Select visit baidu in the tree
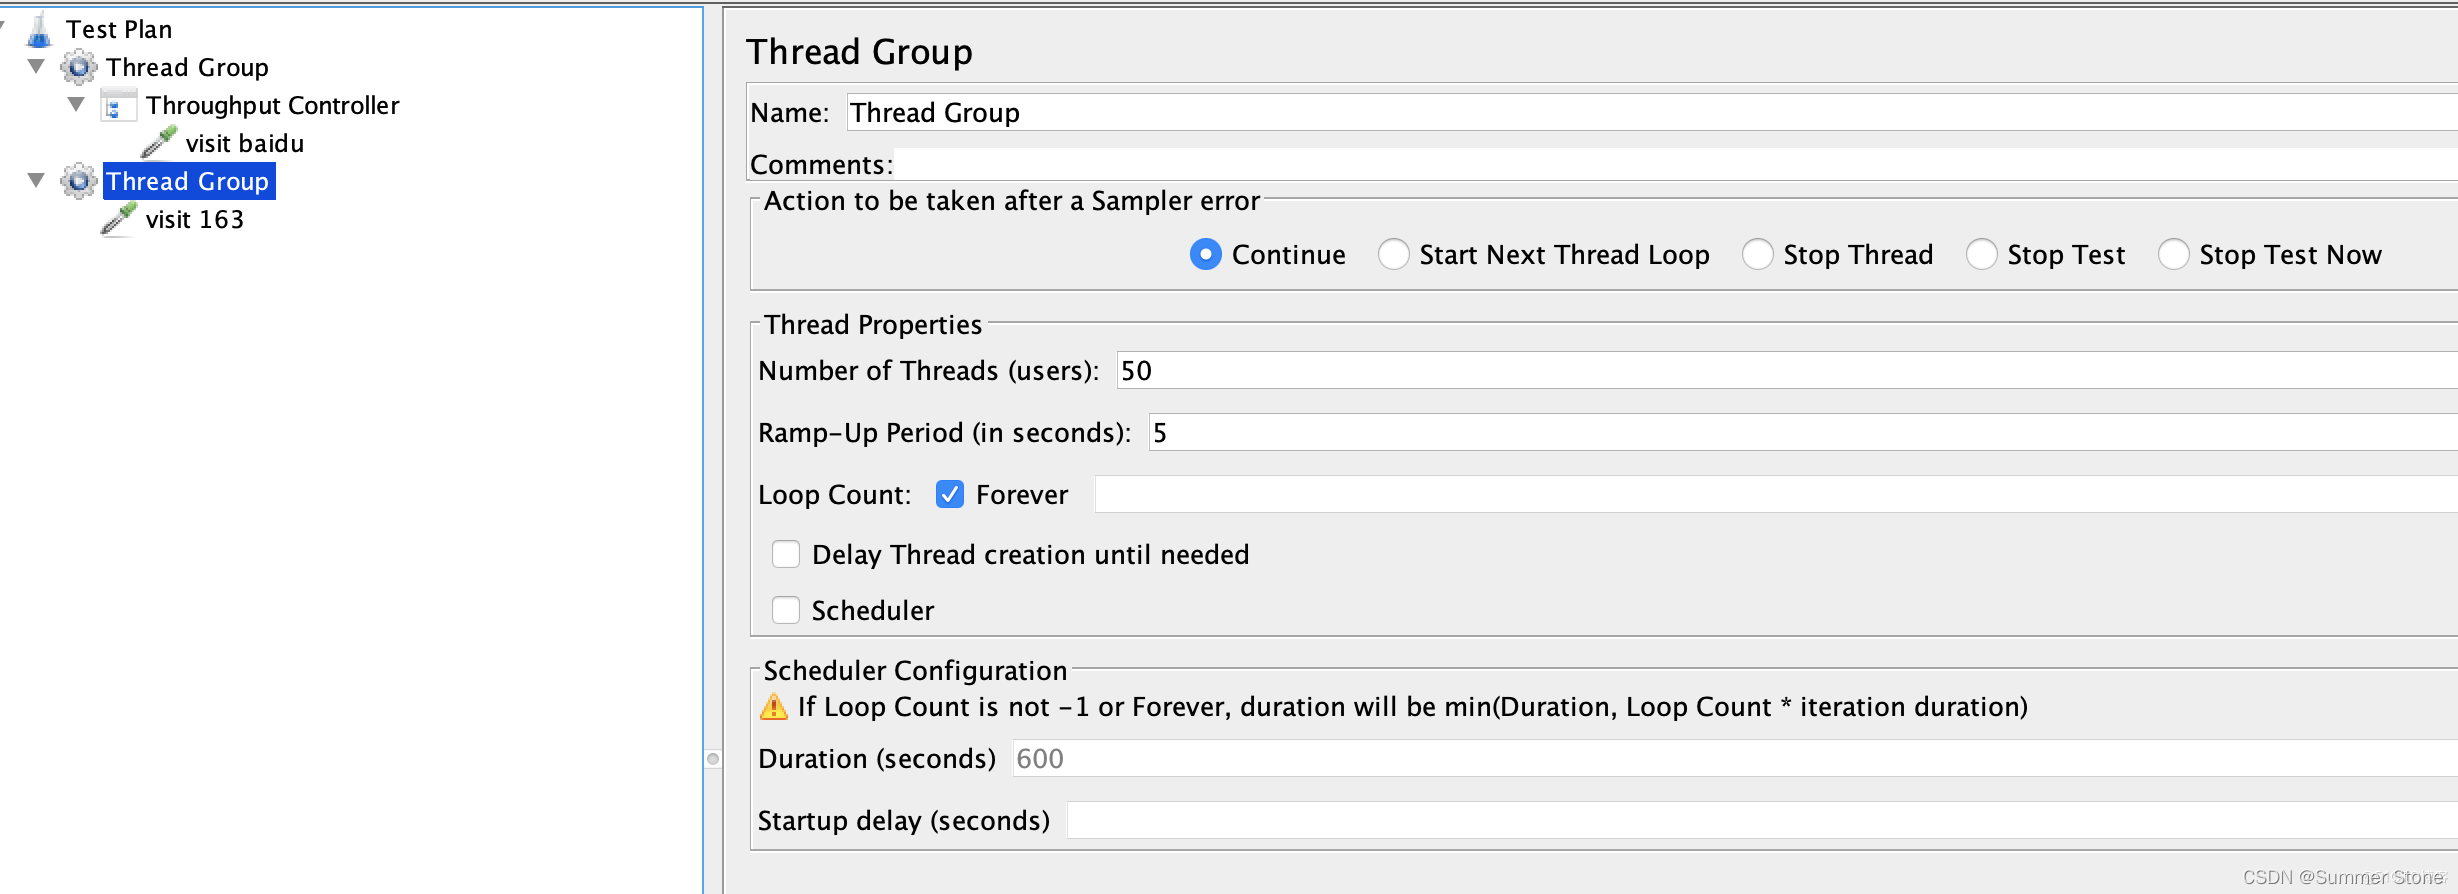The image size is (2458, 894). 245,144
